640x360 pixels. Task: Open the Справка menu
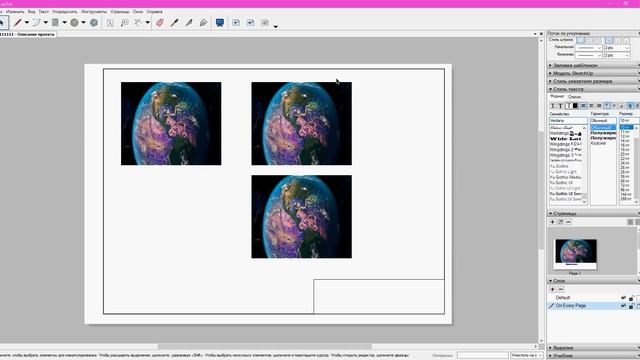click(x=154, y=12)
